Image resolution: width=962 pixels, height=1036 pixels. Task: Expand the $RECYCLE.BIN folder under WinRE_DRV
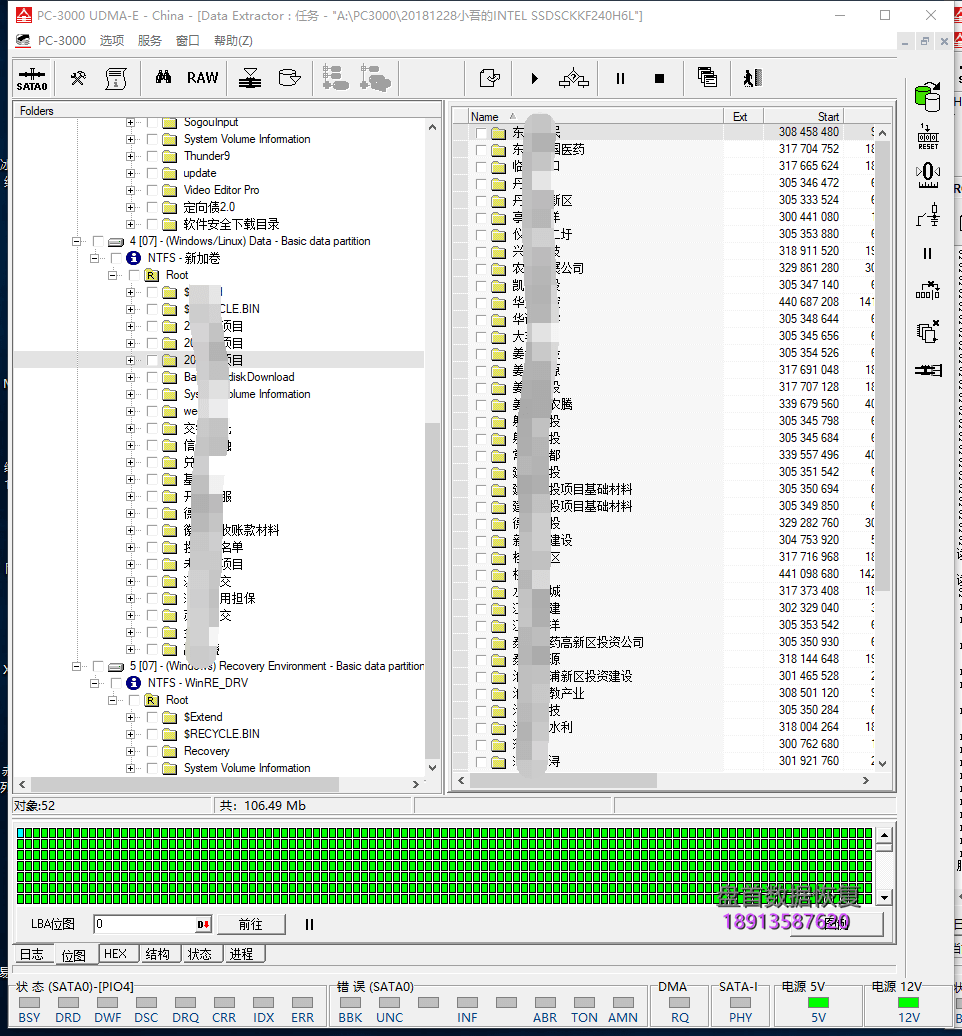(x=130, y=734)
